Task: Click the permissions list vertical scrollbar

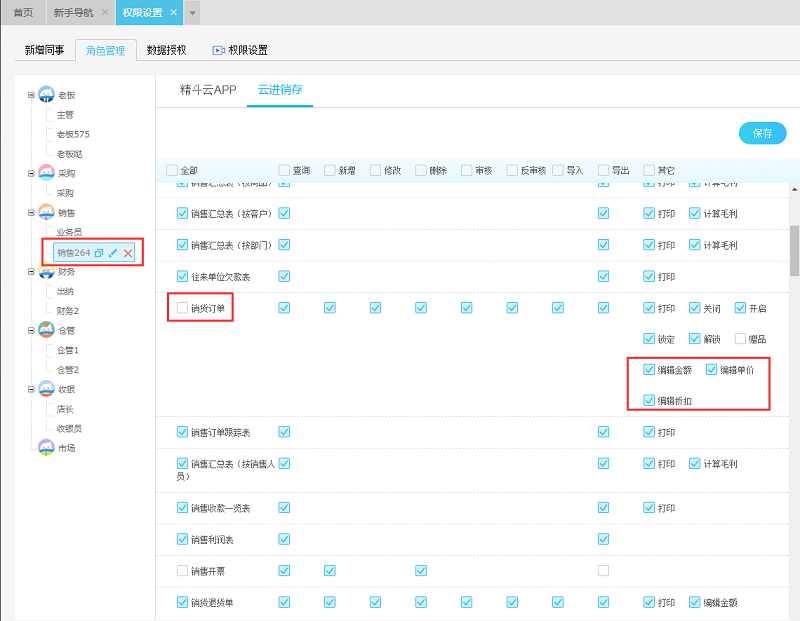Action: [794, 250]
